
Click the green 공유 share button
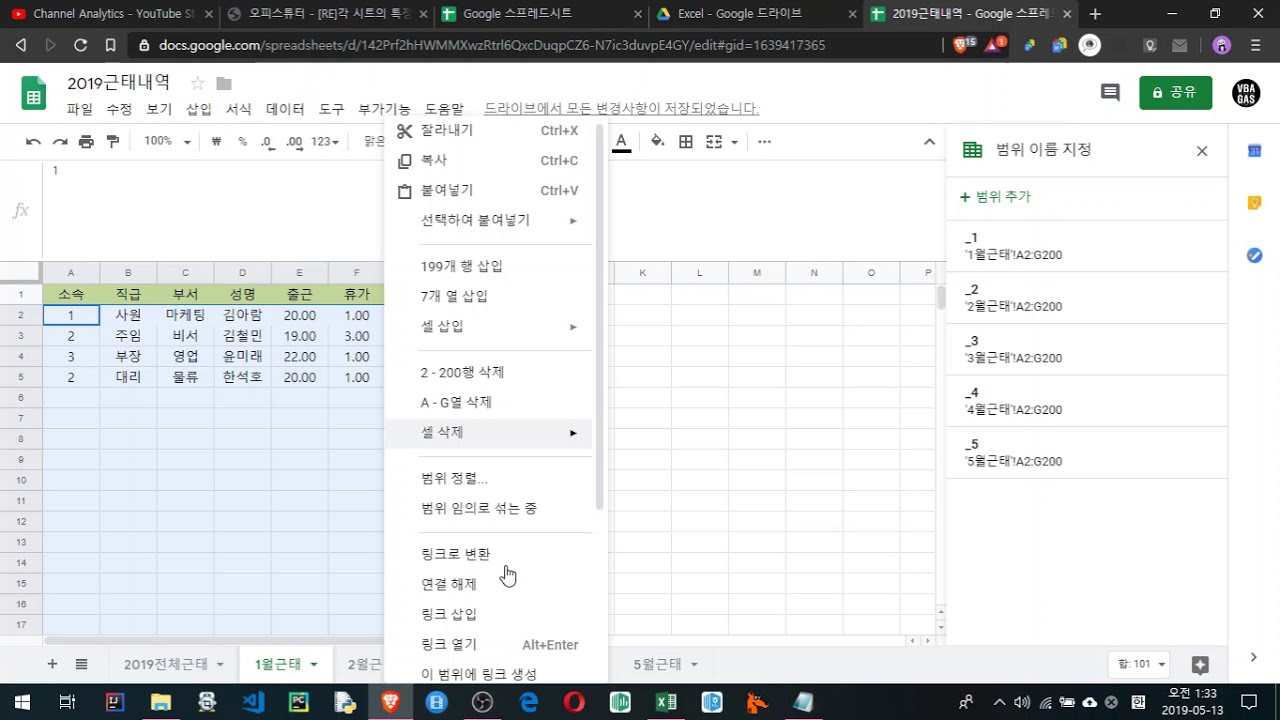click(x=1175, y=92)
